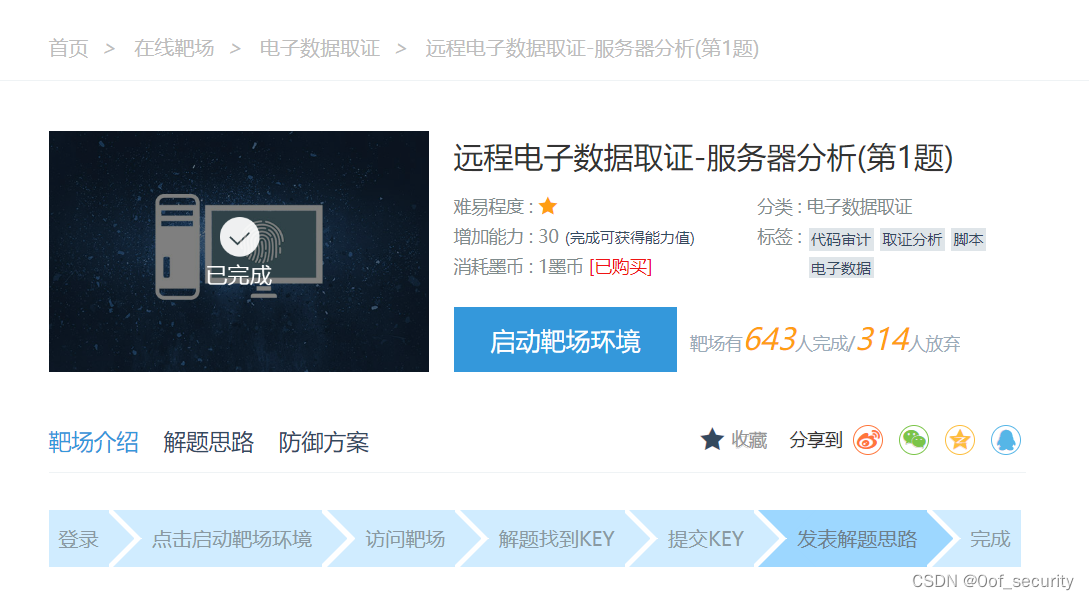1089x600 pixels.
Task: Click the page title 远程电子数据取证-服务器分析(第1题)
Action: 704,158
